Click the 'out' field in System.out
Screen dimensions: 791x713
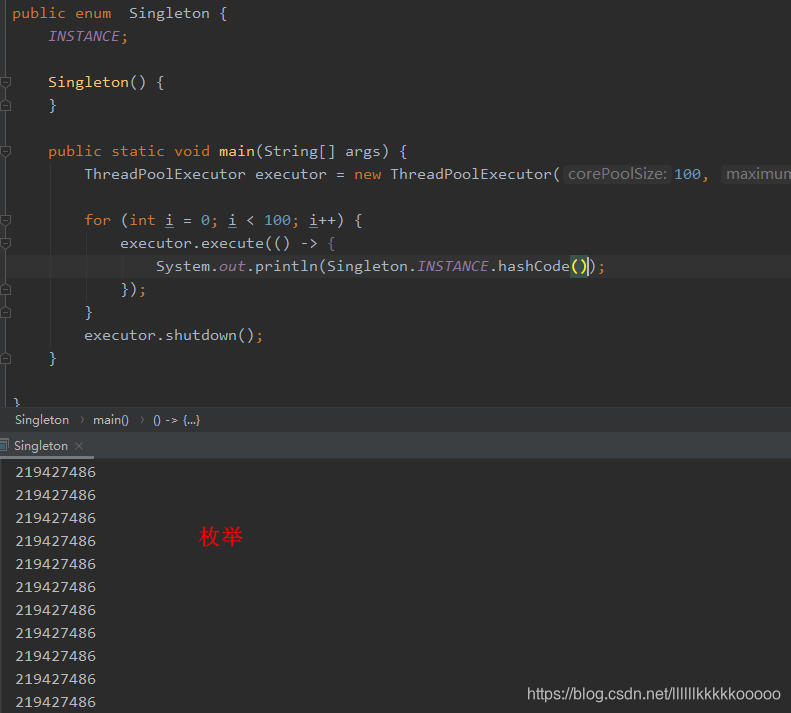click(x=232, y=266)
